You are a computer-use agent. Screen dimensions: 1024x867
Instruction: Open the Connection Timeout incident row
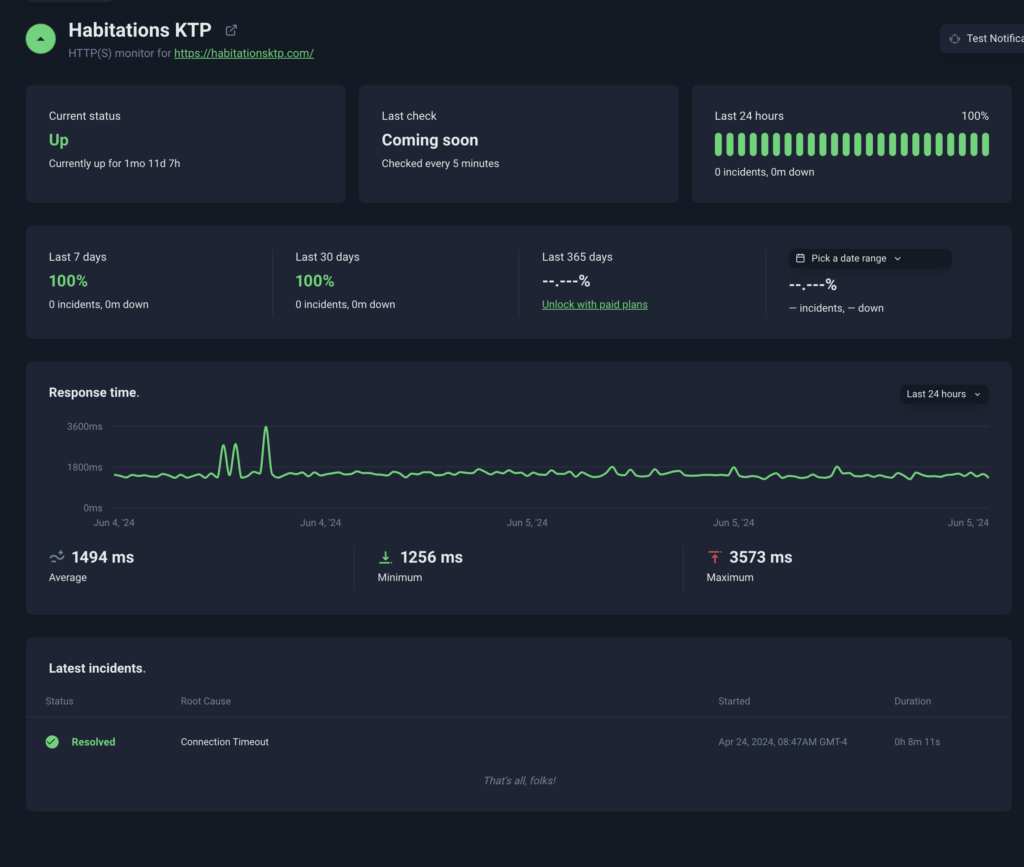(225, 742)
